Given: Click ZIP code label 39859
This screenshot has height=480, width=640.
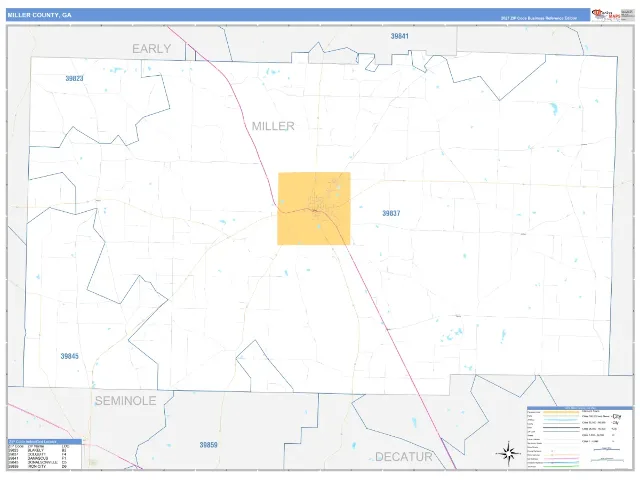Looking at the screenshot, I should (x=209, y=445).
